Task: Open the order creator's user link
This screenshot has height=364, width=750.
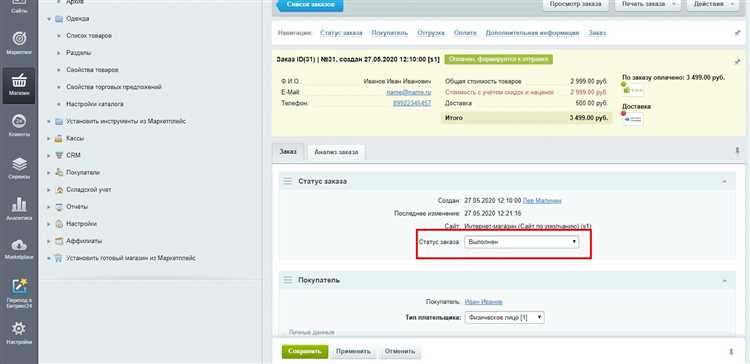Action: [542, 201]
